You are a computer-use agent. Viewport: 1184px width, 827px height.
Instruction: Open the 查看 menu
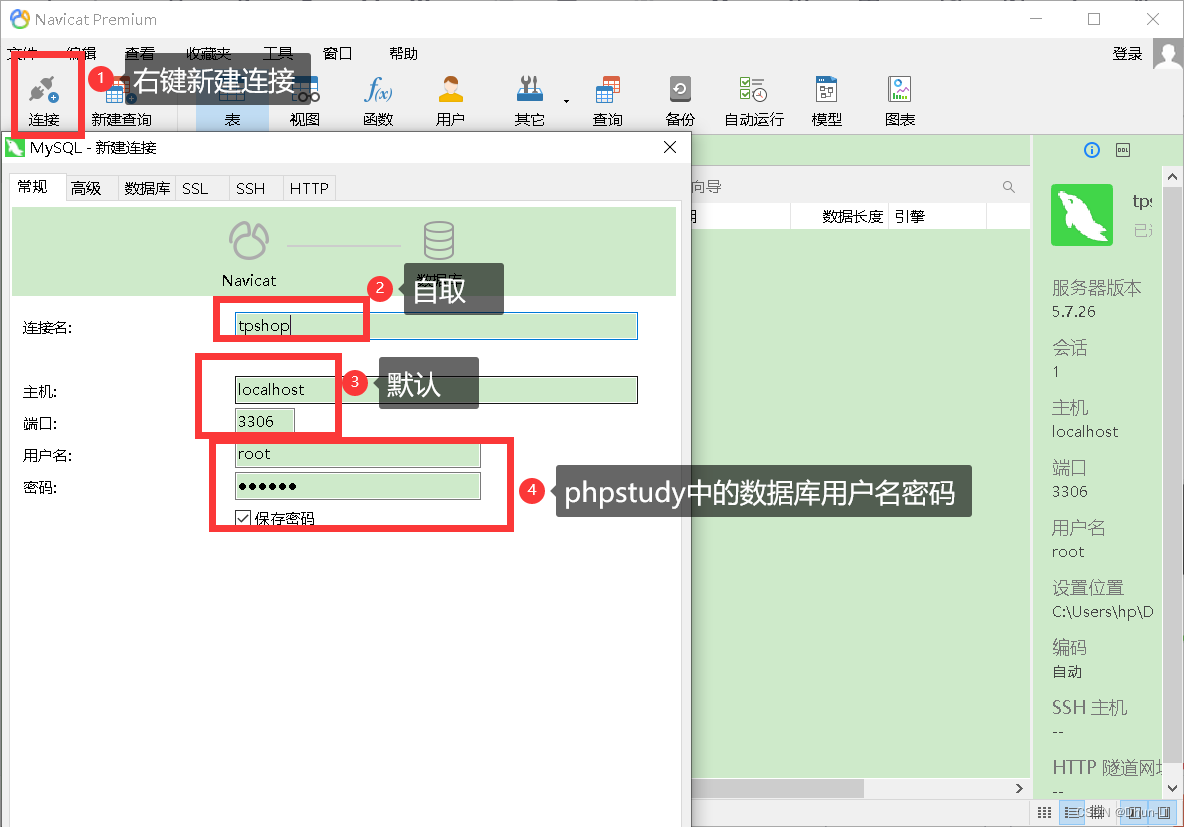coord(140,54)
